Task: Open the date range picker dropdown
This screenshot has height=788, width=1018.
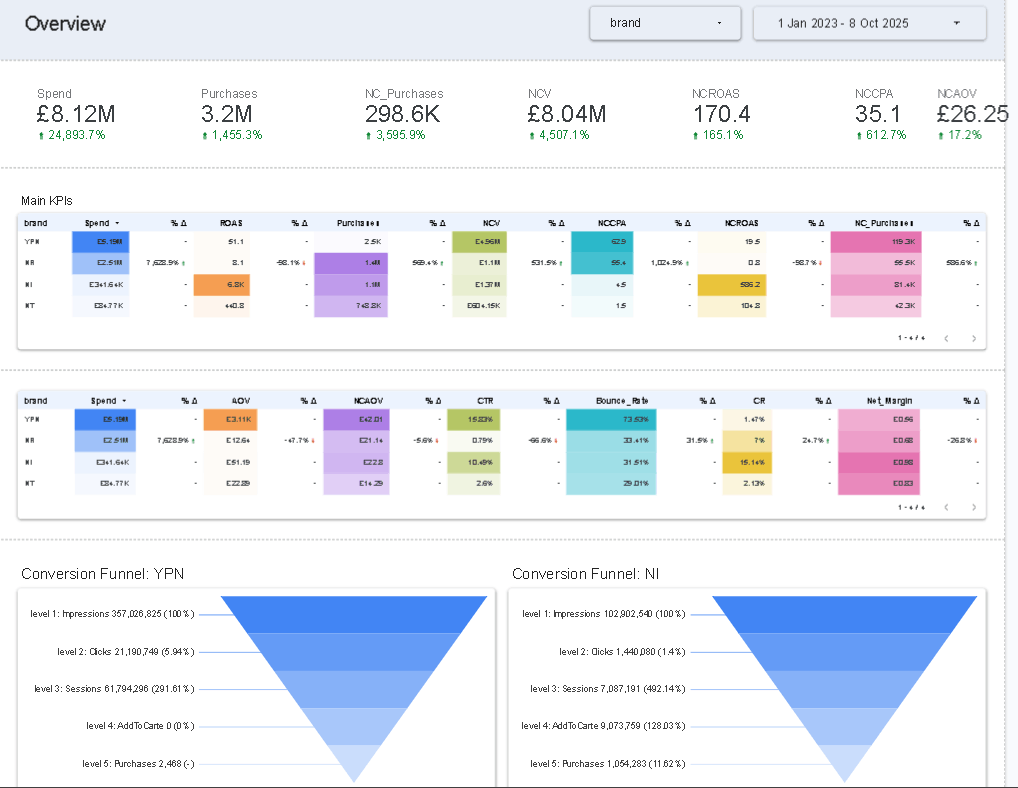Action: [x=869, y=23]
